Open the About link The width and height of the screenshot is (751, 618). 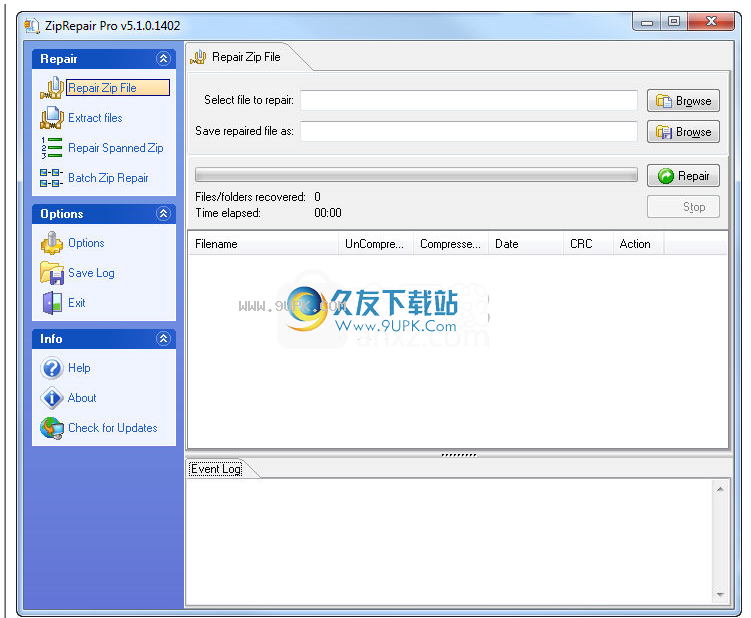pyautogui.click(x=82, y=398)
